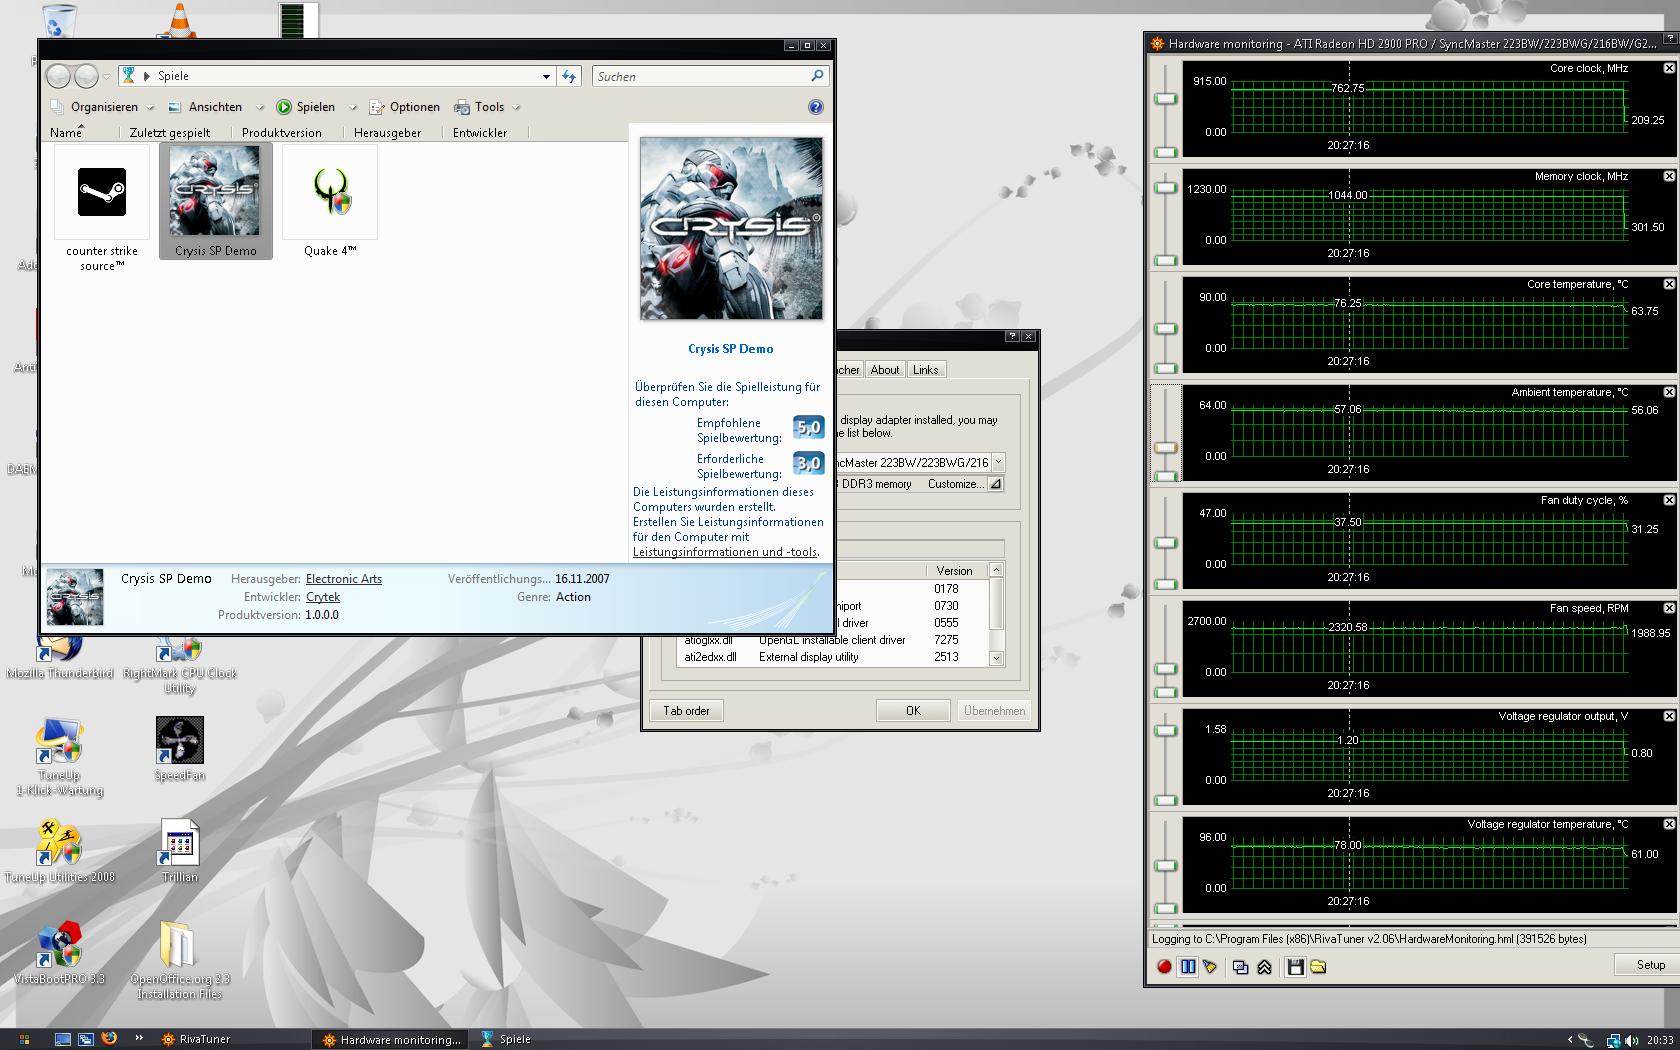Click upper slider handle of Fan duty cycle graph
The width and height of the screenshot is (1680, 1050).
[1165, 542]
